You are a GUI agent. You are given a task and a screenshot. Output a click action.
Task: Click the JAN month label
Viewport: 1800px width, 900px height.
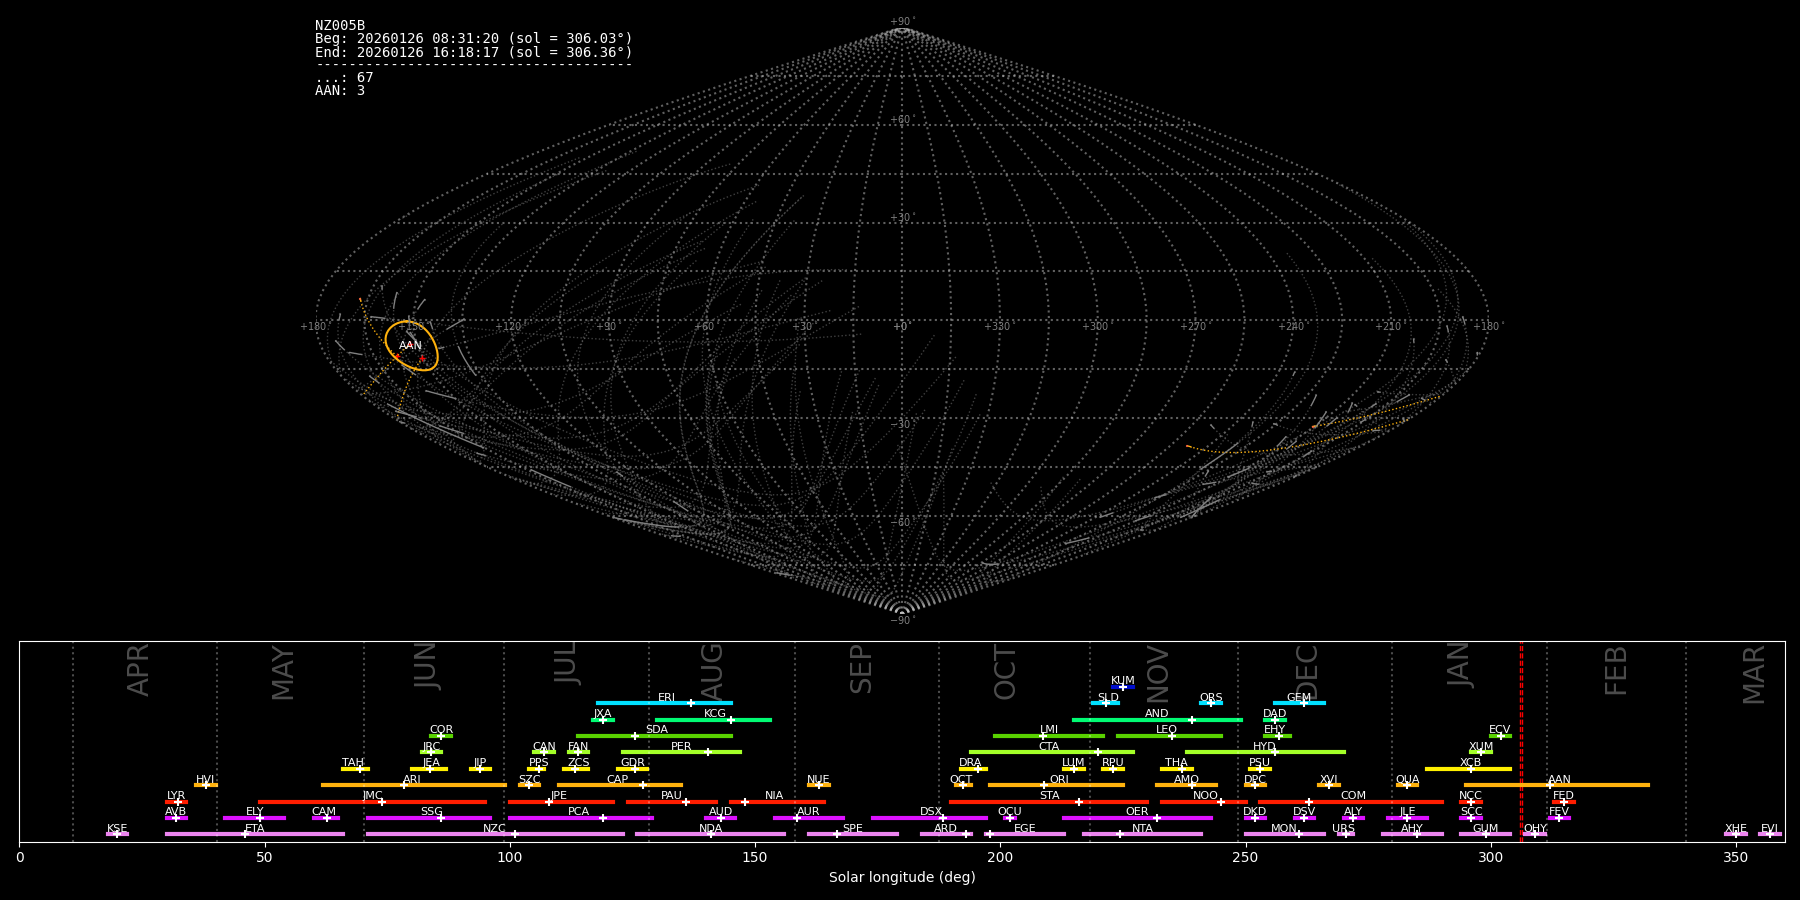coord(1459,664)
